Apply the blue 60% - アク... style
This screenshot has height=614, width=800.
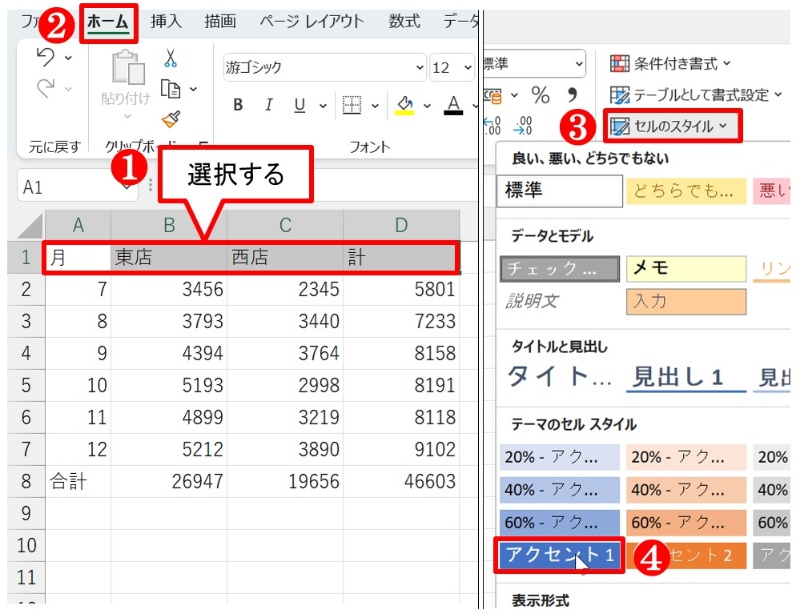(560, 523)
